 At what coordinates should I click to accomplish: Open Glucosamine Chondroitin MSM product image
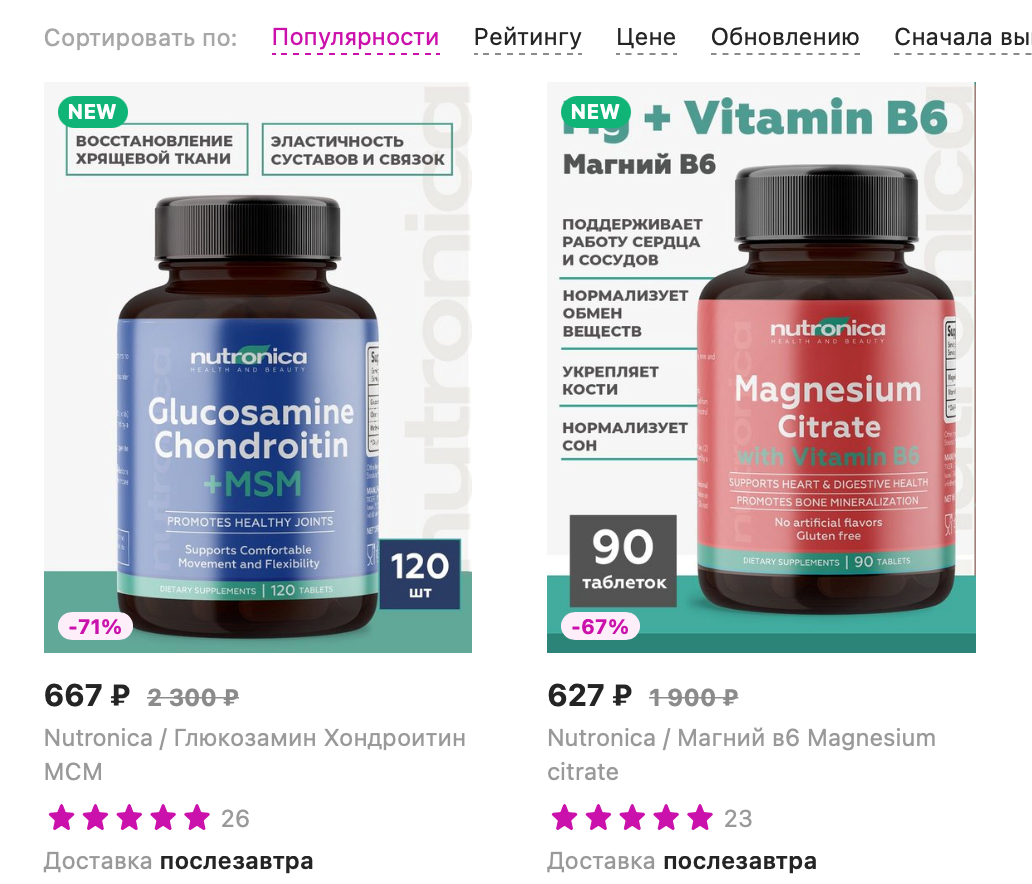pyautogui.click(x=258, y=367)
